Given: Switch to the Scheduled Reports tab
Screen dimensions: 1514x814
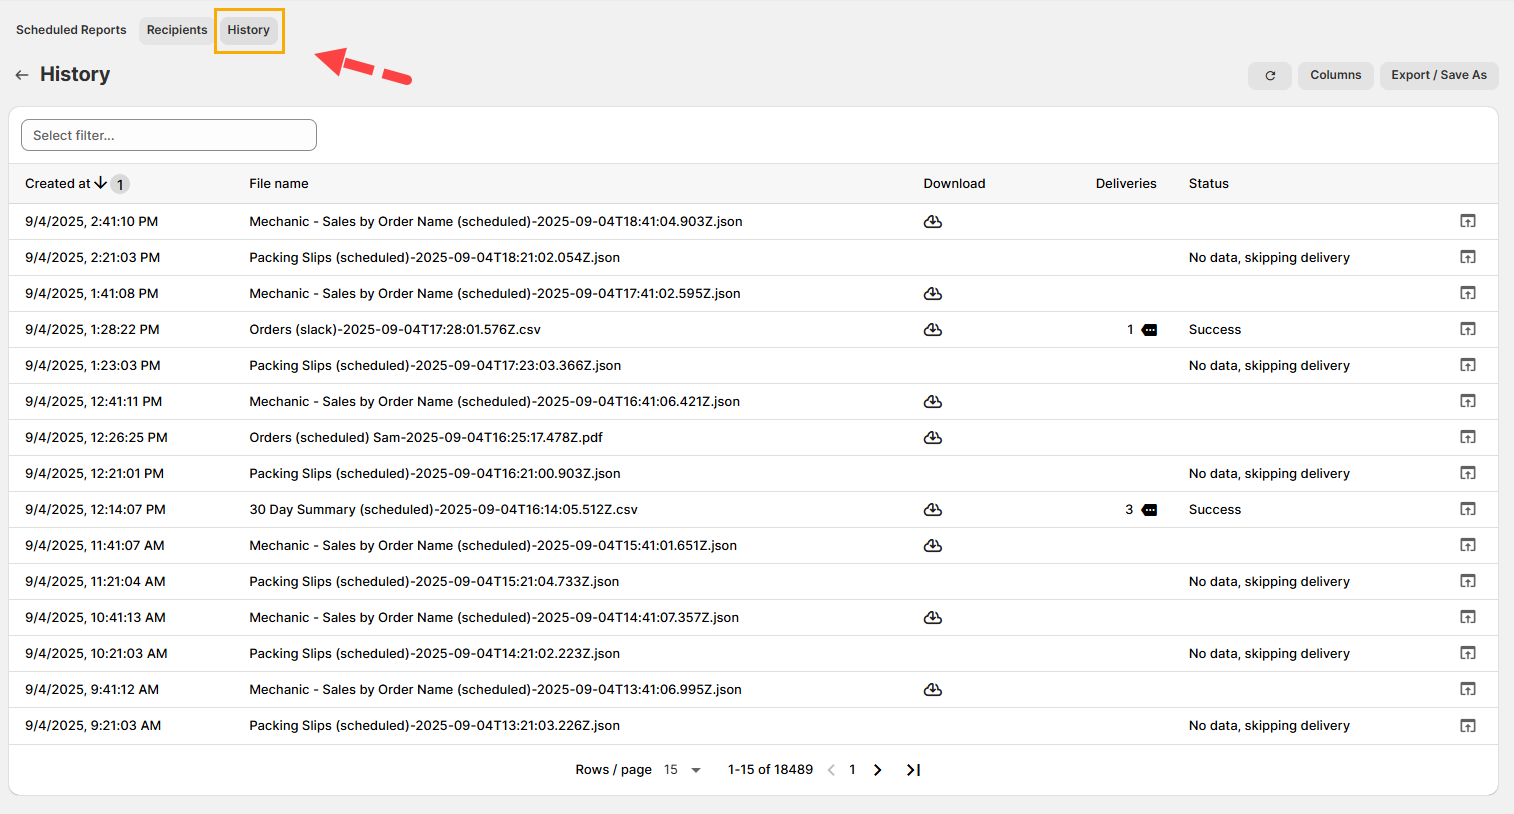Looking at the screenshot, I should coord(71,30).
